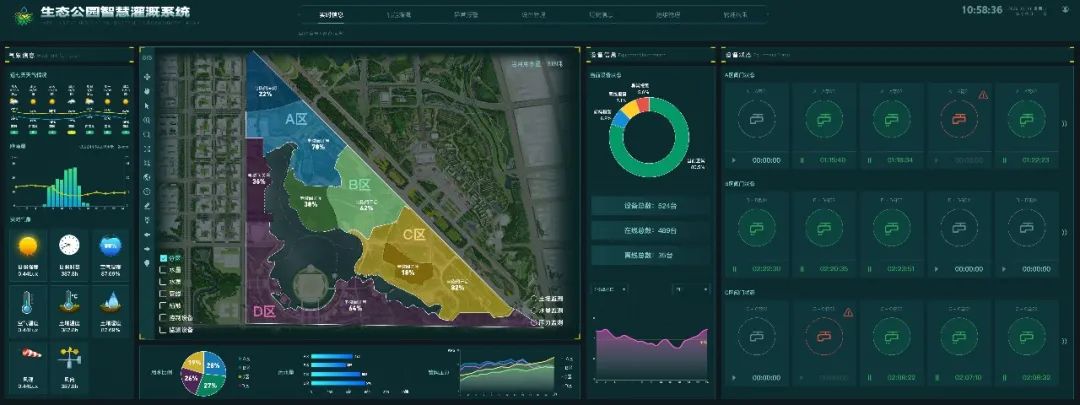Click the red warning triangle in row C
Viewport: 1080px width, 405px height.
[848, 313]
